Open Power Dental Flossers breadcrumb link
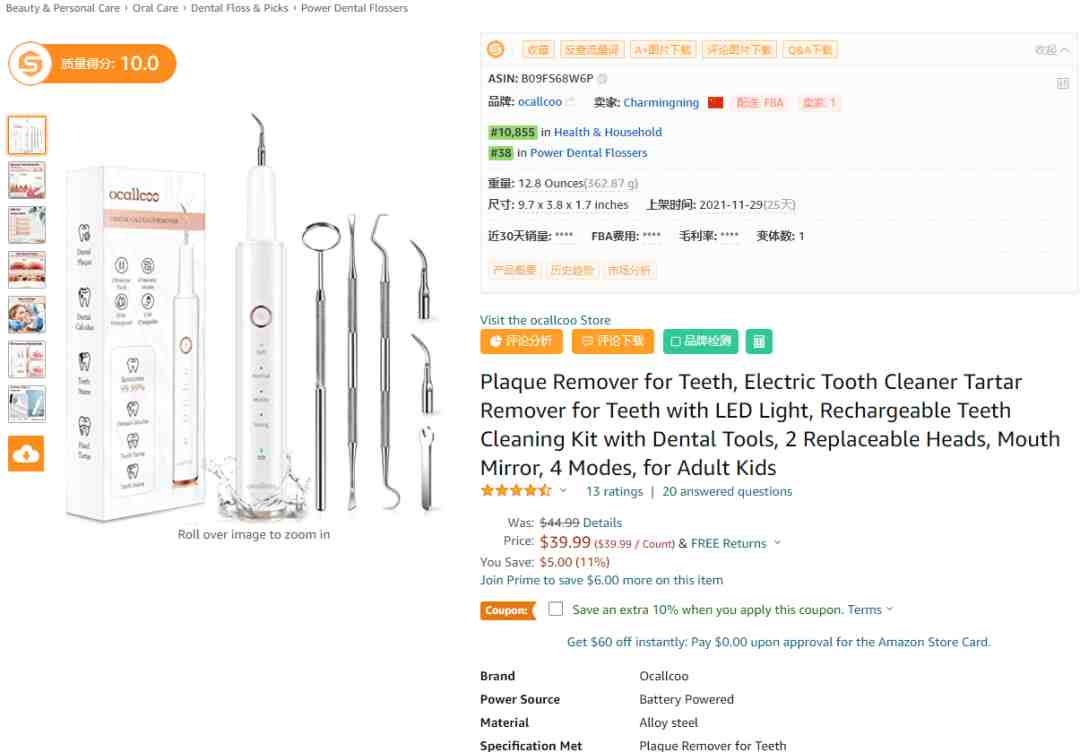 click(354, 8)
